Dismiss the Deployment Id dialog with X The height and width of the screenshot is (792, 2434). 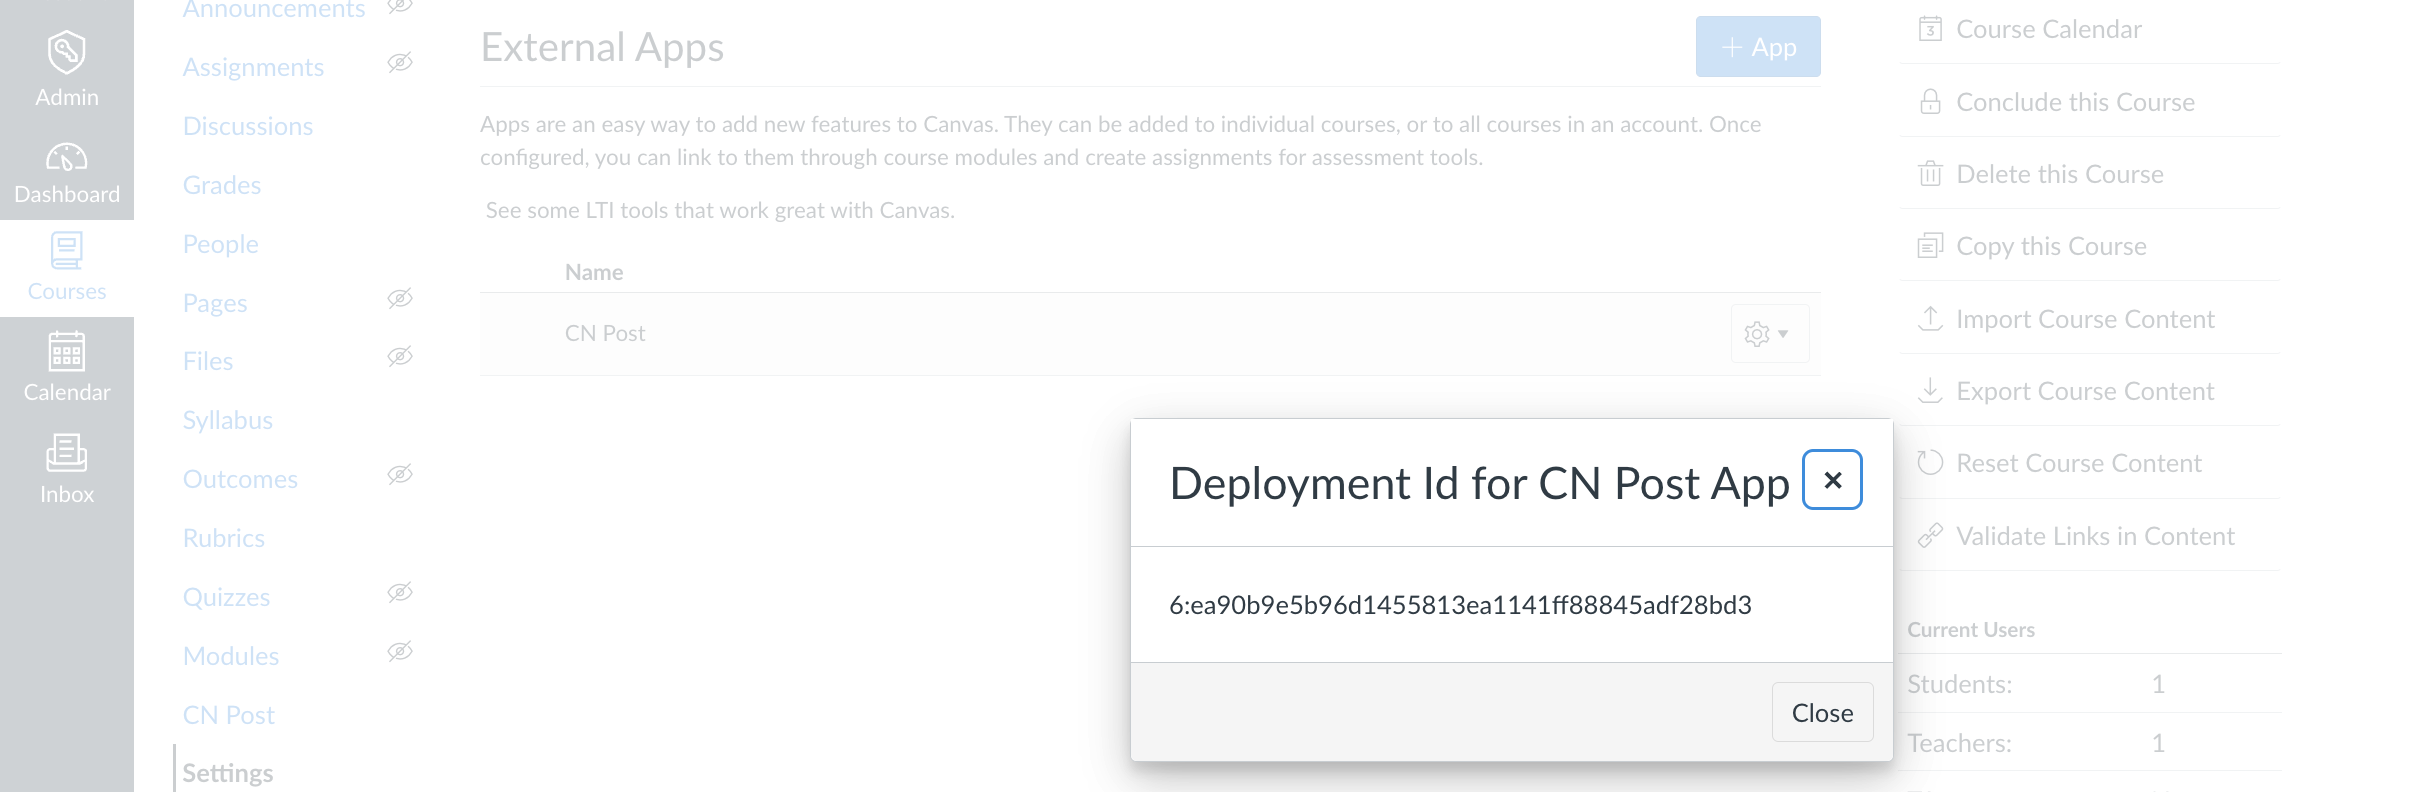pyautogui.click(x=1832, y=480)
